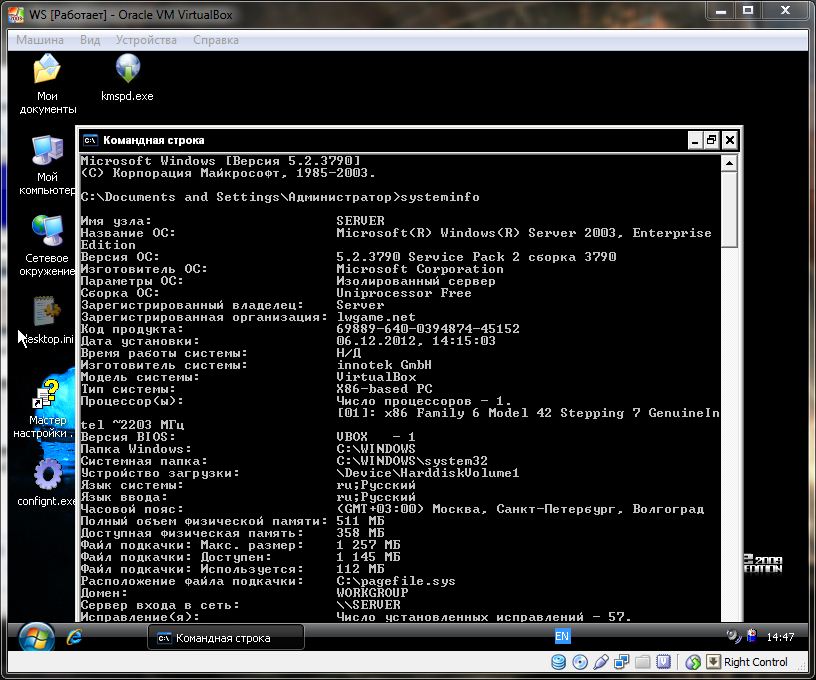Click the virtualization (V chip) indicator icon
The height and width of the screenshot is (680, 816).
pyautogui.click(x=664, y=662)
